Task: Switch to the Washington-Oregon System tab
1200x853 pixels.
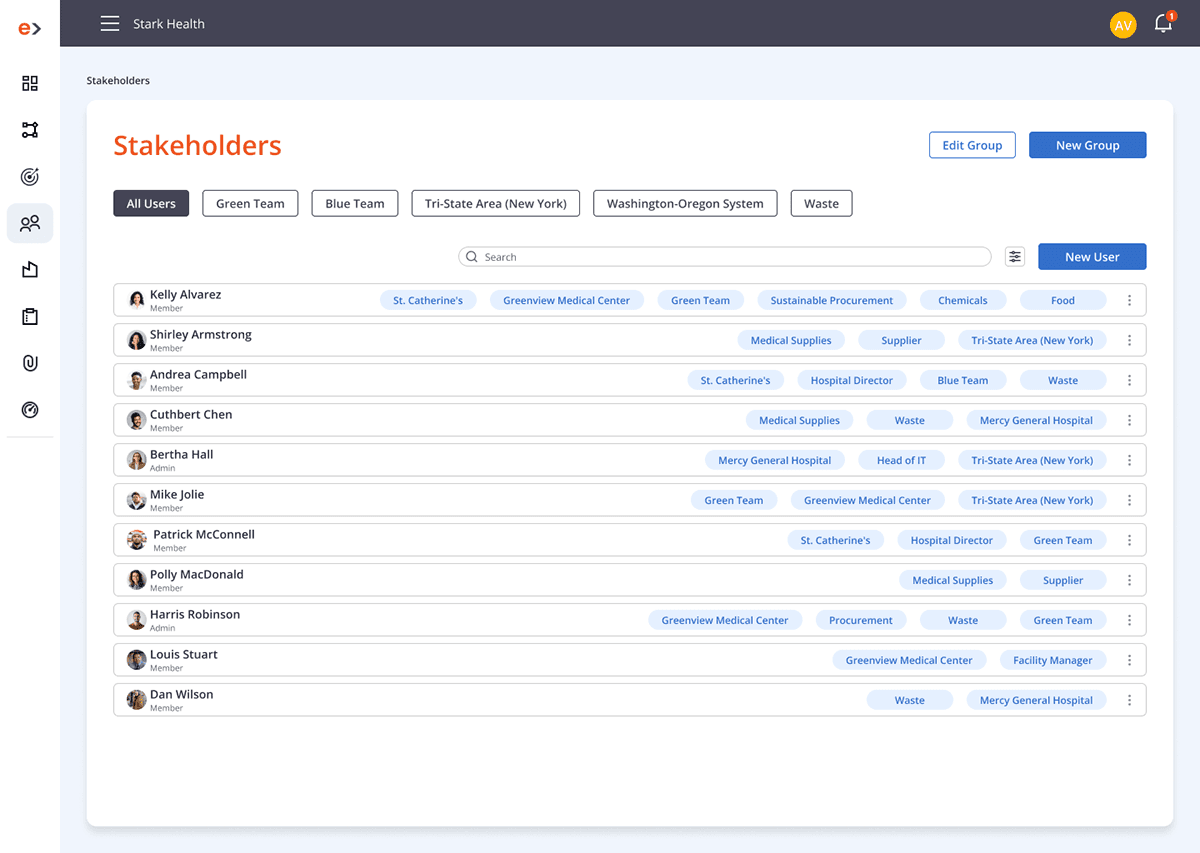Action: (685, 204)
